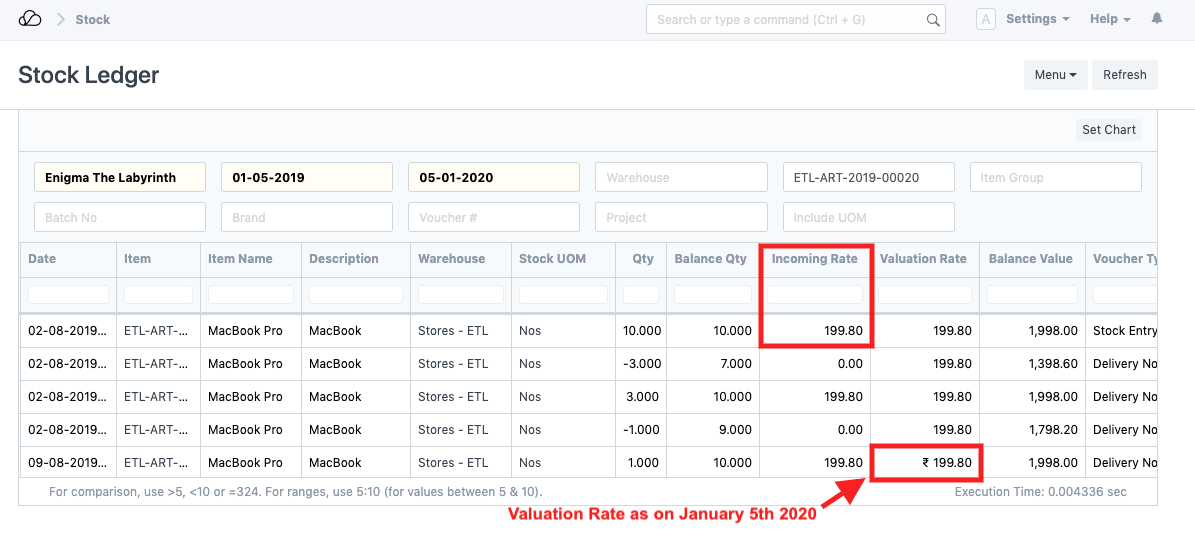
Task: Click the Warehouse filter field
Action: pyautogui.click(x=681, y=177)
